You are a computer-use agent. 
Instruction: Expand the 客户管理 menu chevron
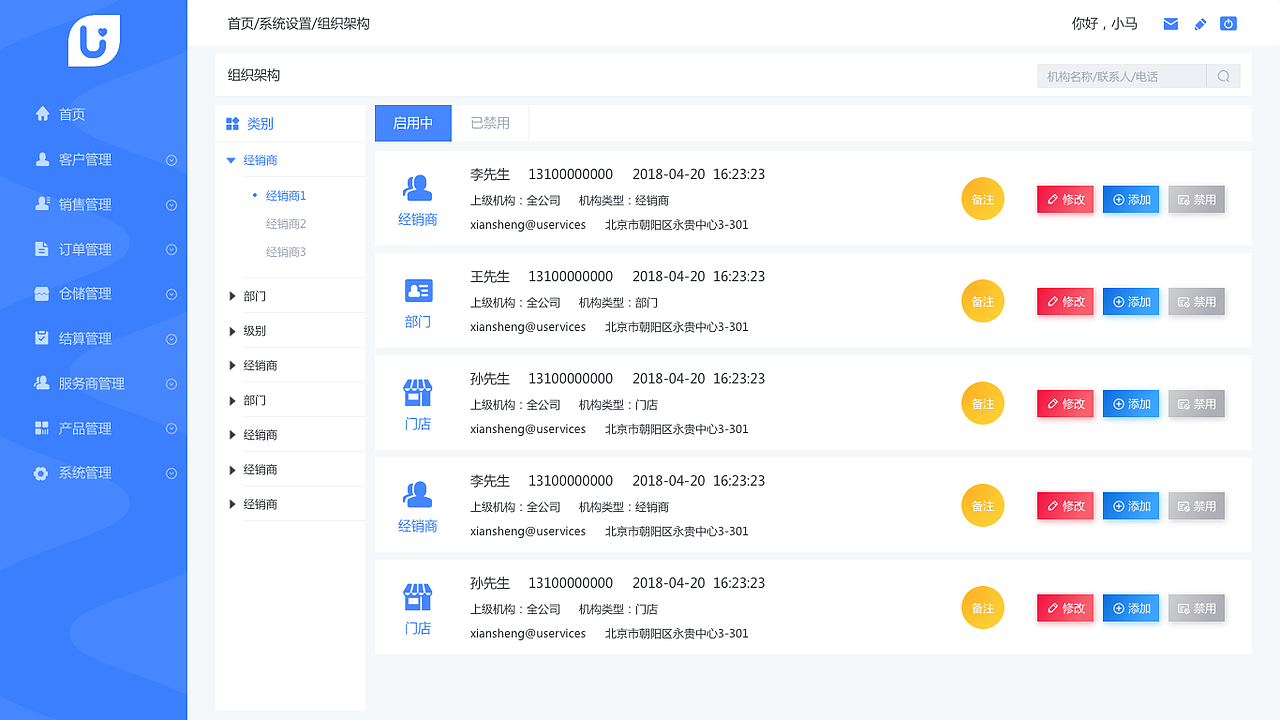click(x=171, y=160)
